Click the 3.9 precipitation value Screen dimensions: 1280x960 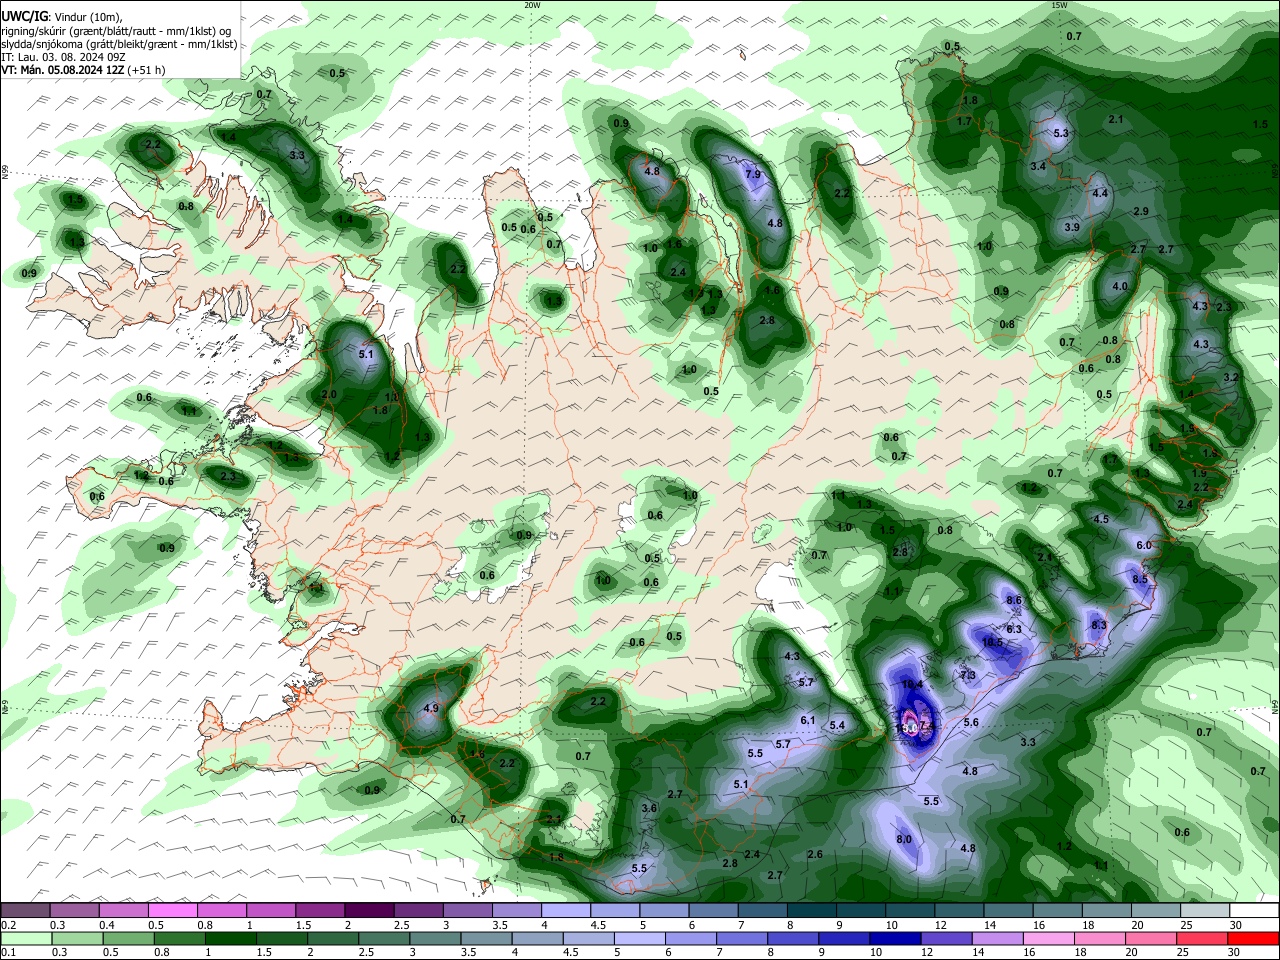point(1071,228)
